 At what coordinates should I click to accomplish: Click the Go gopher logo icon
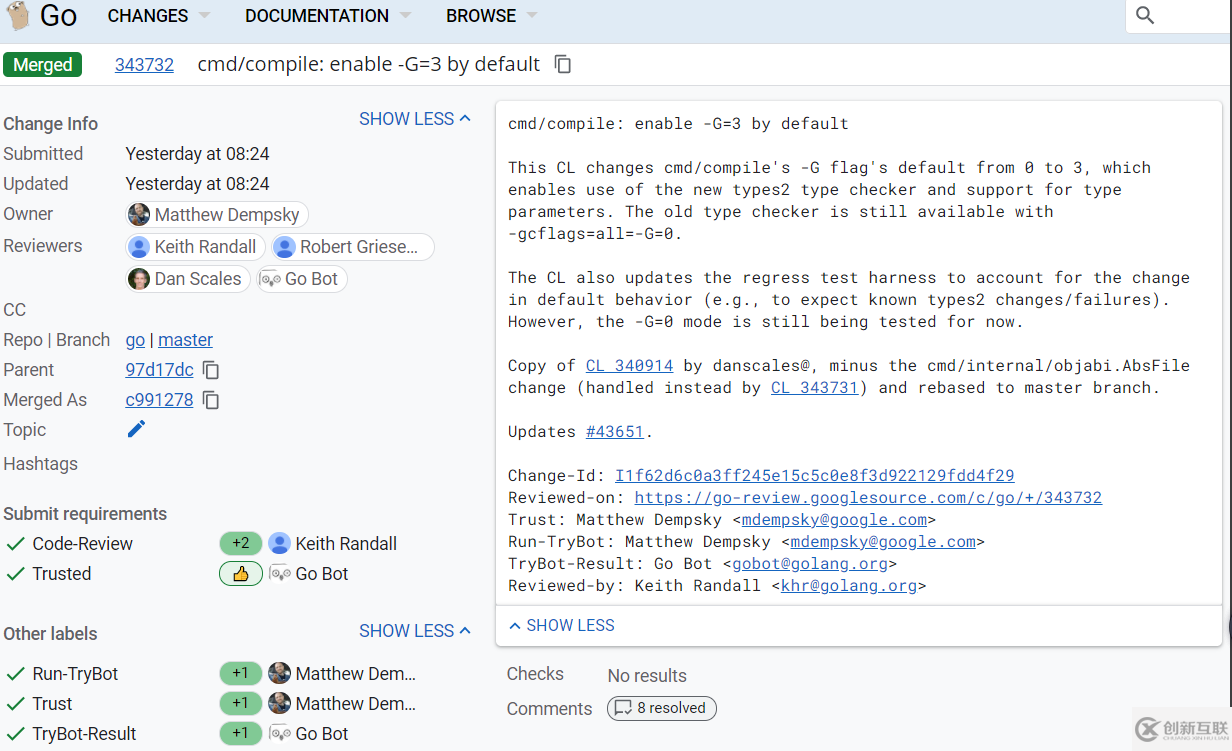coord(18,16)
